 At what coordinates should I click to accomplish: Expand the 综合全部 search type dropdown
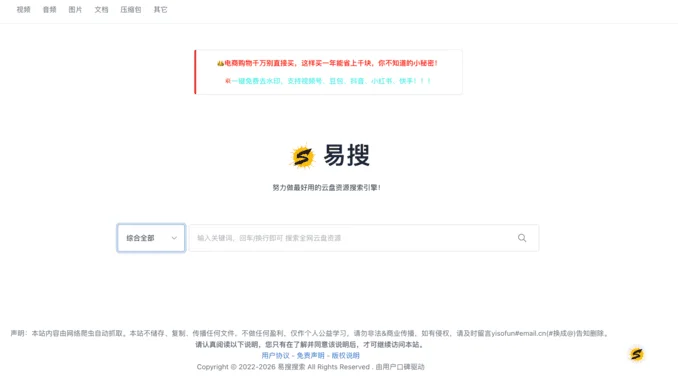click(x=151, y=238)
